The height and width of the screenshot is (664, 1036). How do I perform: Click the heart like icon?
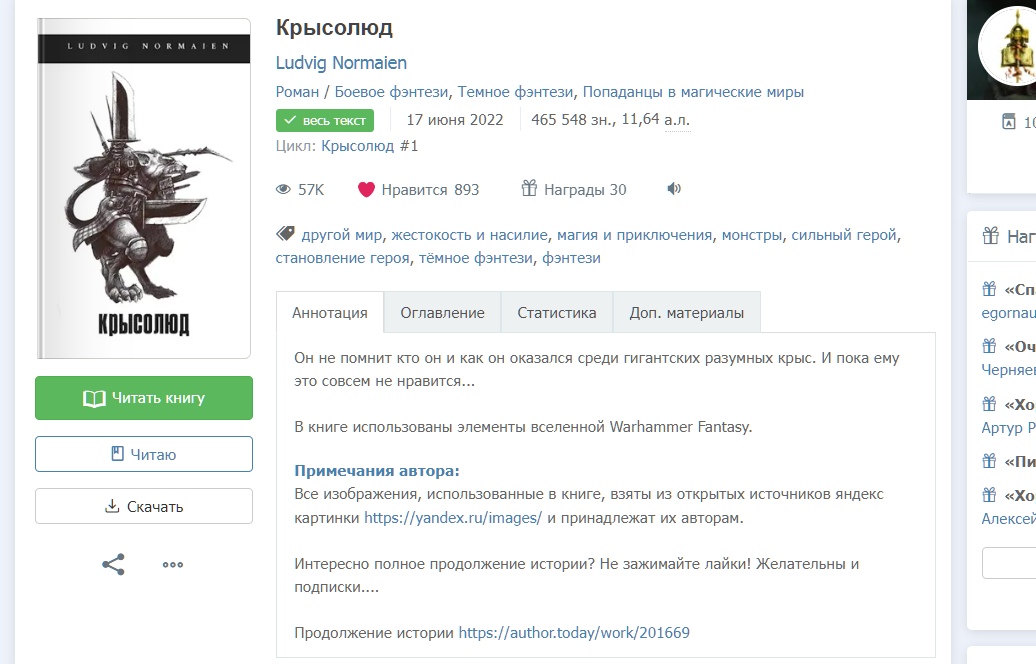[x=366, y=189]
